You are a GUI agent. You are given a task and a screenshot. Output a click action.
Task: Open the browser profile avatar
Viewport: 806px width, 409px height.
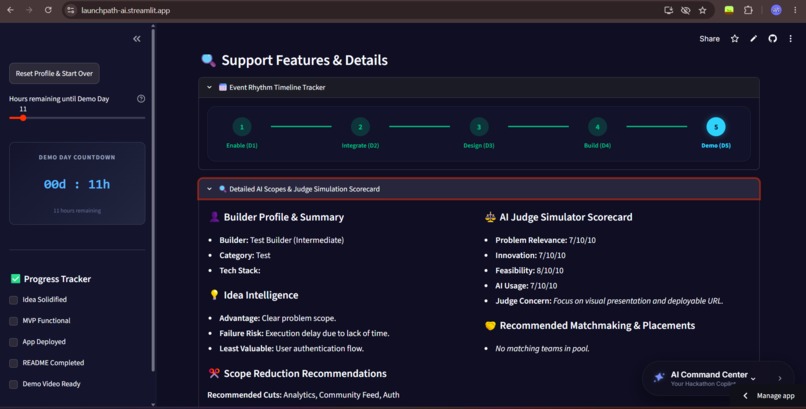776,10
